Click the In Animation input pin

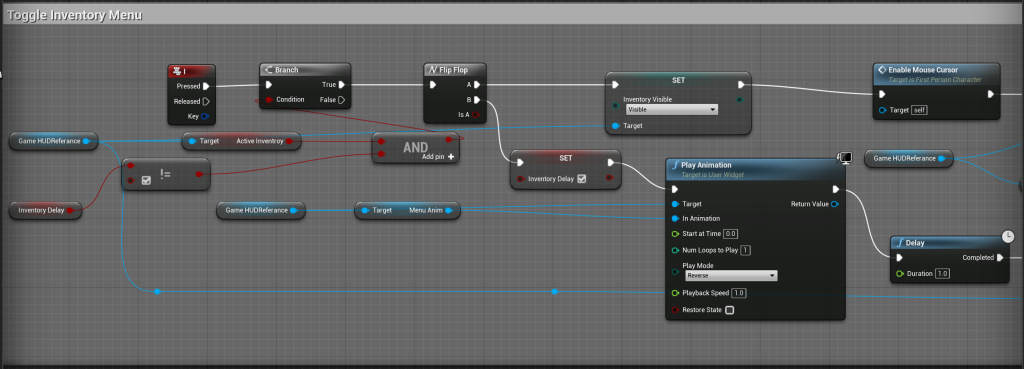coord(675,218)
